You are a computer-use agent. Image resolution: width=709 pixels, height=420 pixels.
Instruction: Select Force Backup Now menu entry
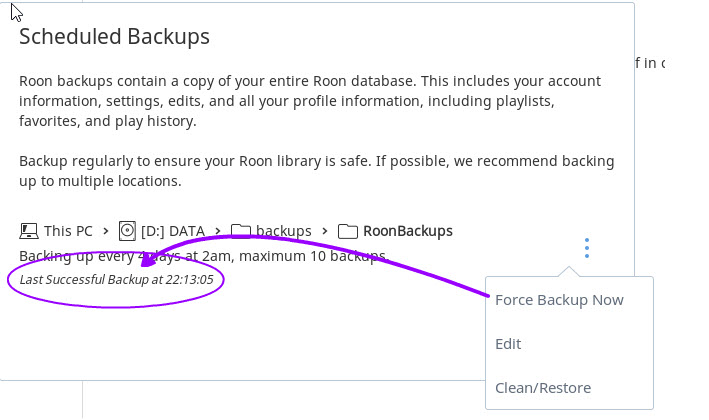click(x=559, y=300)
